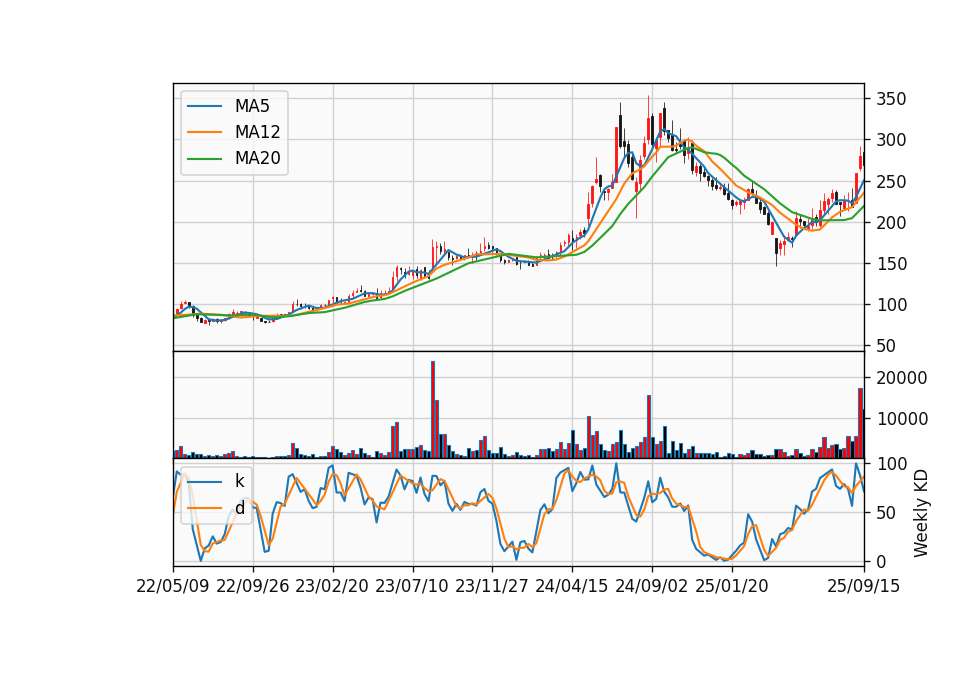Image resolution: width=960 pixels, height=690 pixels.
Task: Click the MA5 legend label
Action: point(252,106)
